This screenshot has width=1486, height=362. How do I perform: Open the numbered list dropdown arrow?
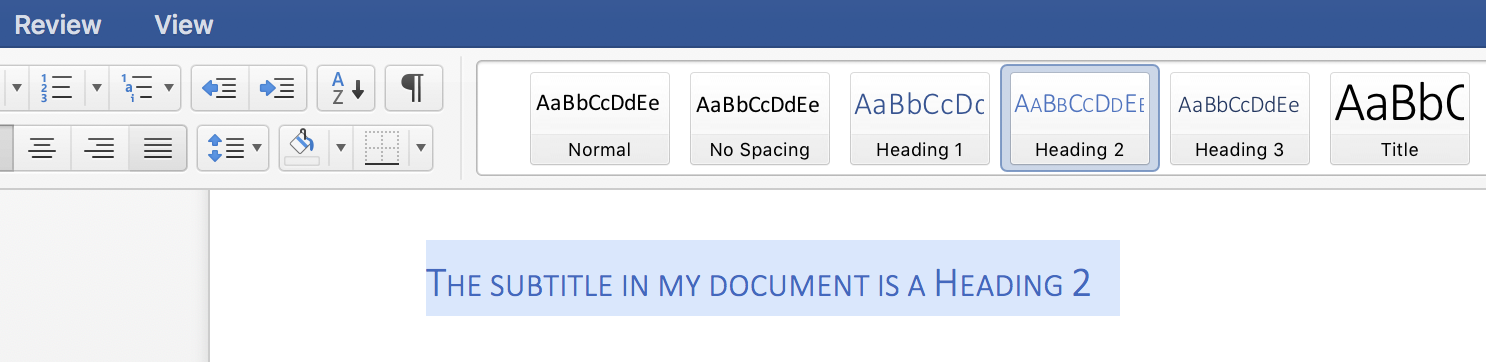(96, 88)
